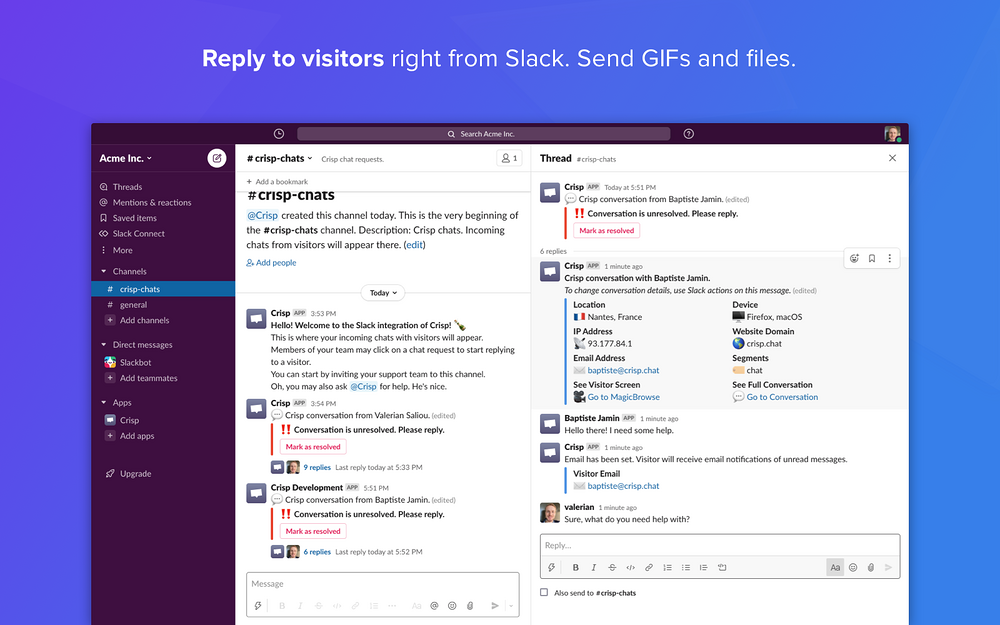Open the help question mark icon
The height and width of the screenshot is (625, 1000).
tap(689, 134)
